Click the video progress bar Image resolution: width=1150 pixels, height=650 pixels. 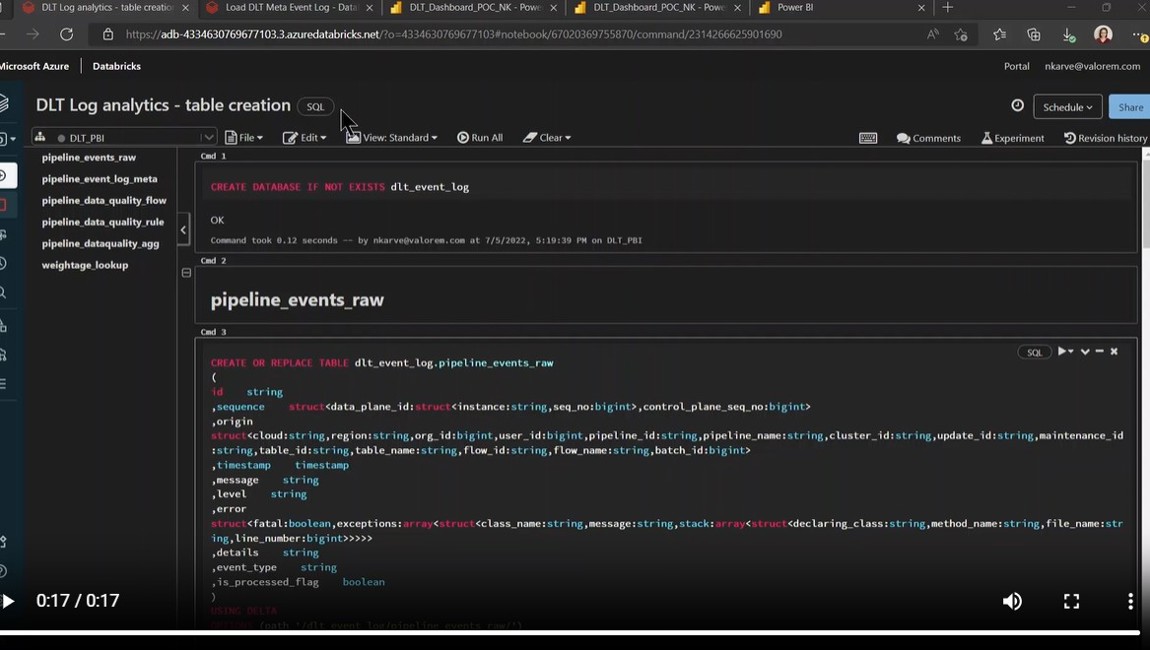click(570, 632)
